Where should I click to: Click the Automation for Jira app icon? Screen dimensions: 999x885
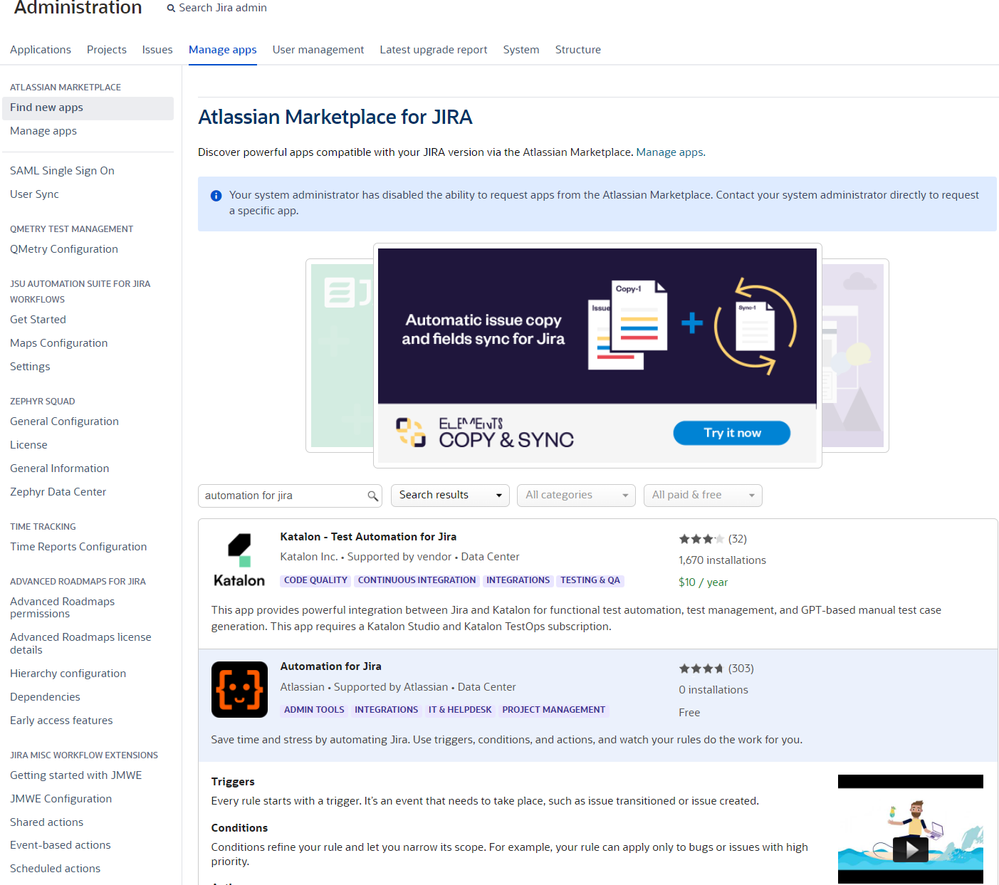click(239, 689)
